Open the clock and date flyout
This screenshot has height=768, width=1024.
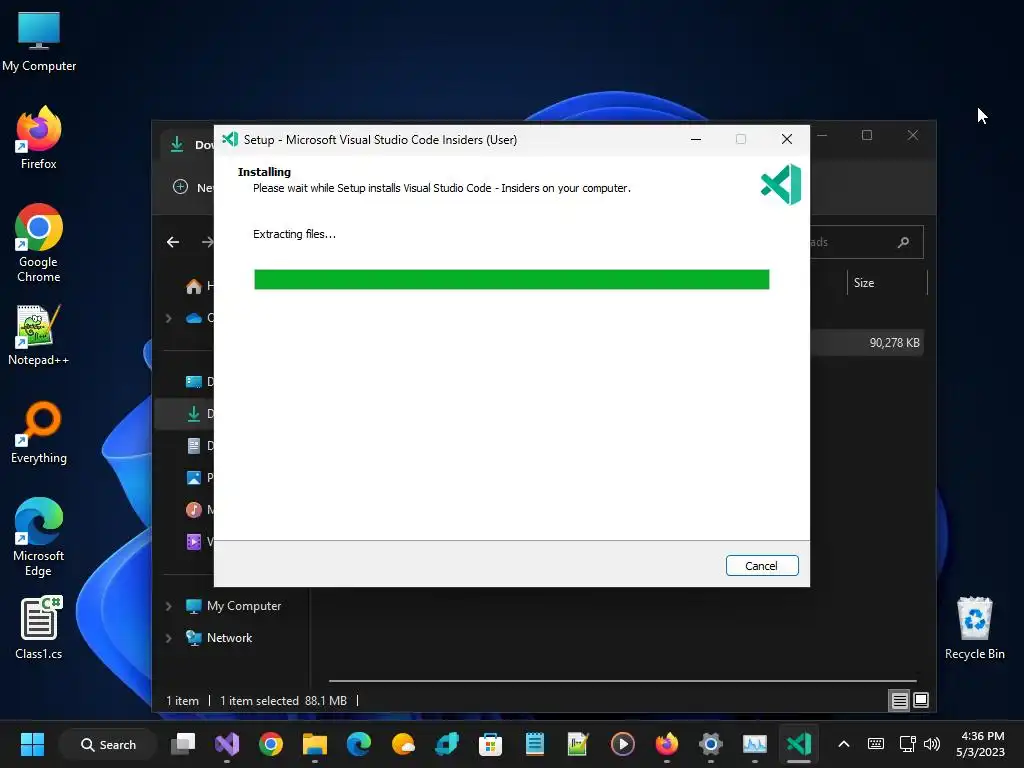tap(980, 744)
